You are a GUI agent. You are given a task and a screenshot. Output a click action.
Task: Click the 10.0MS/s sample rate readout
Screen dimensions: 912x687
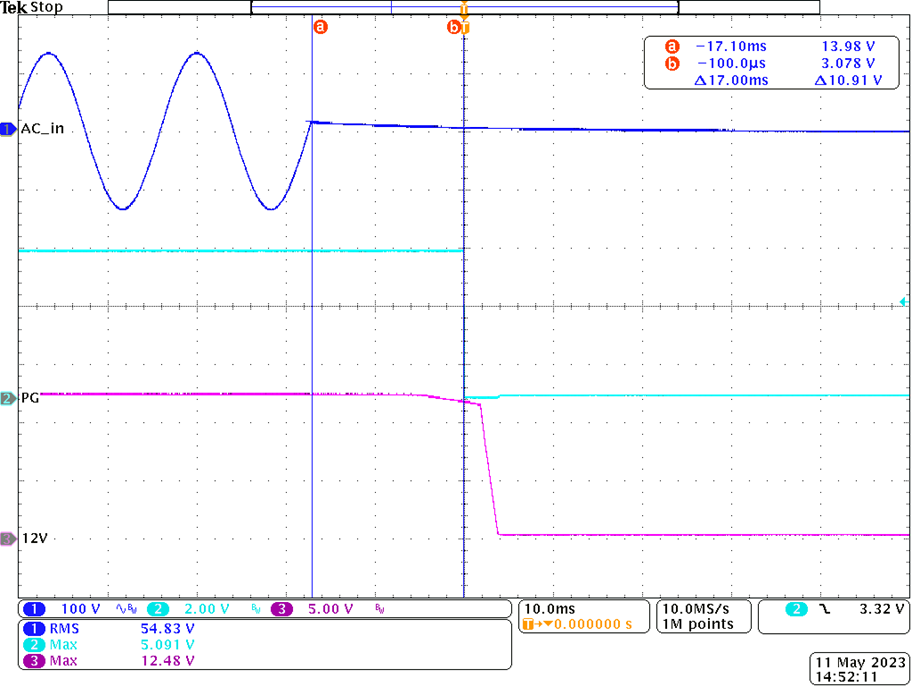pos(696,609)
